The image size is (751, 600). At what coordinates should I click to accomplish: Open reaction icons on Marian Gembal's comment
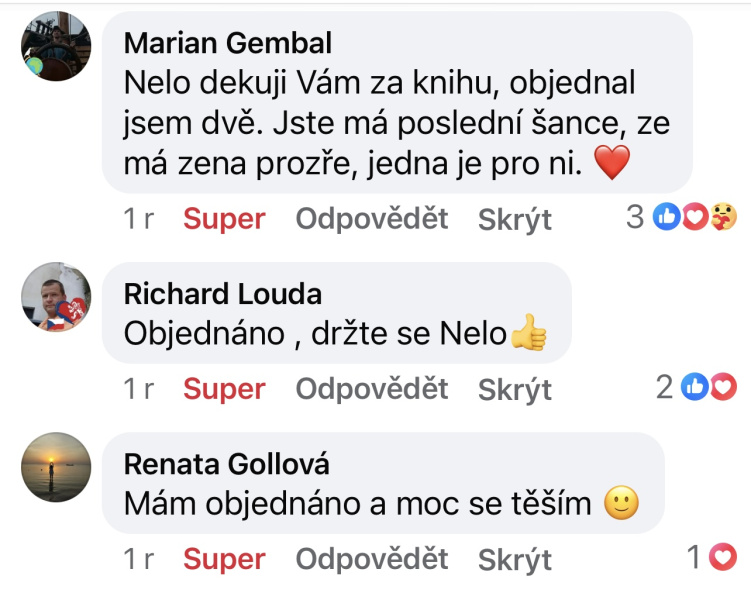click(x=694, y=217)
